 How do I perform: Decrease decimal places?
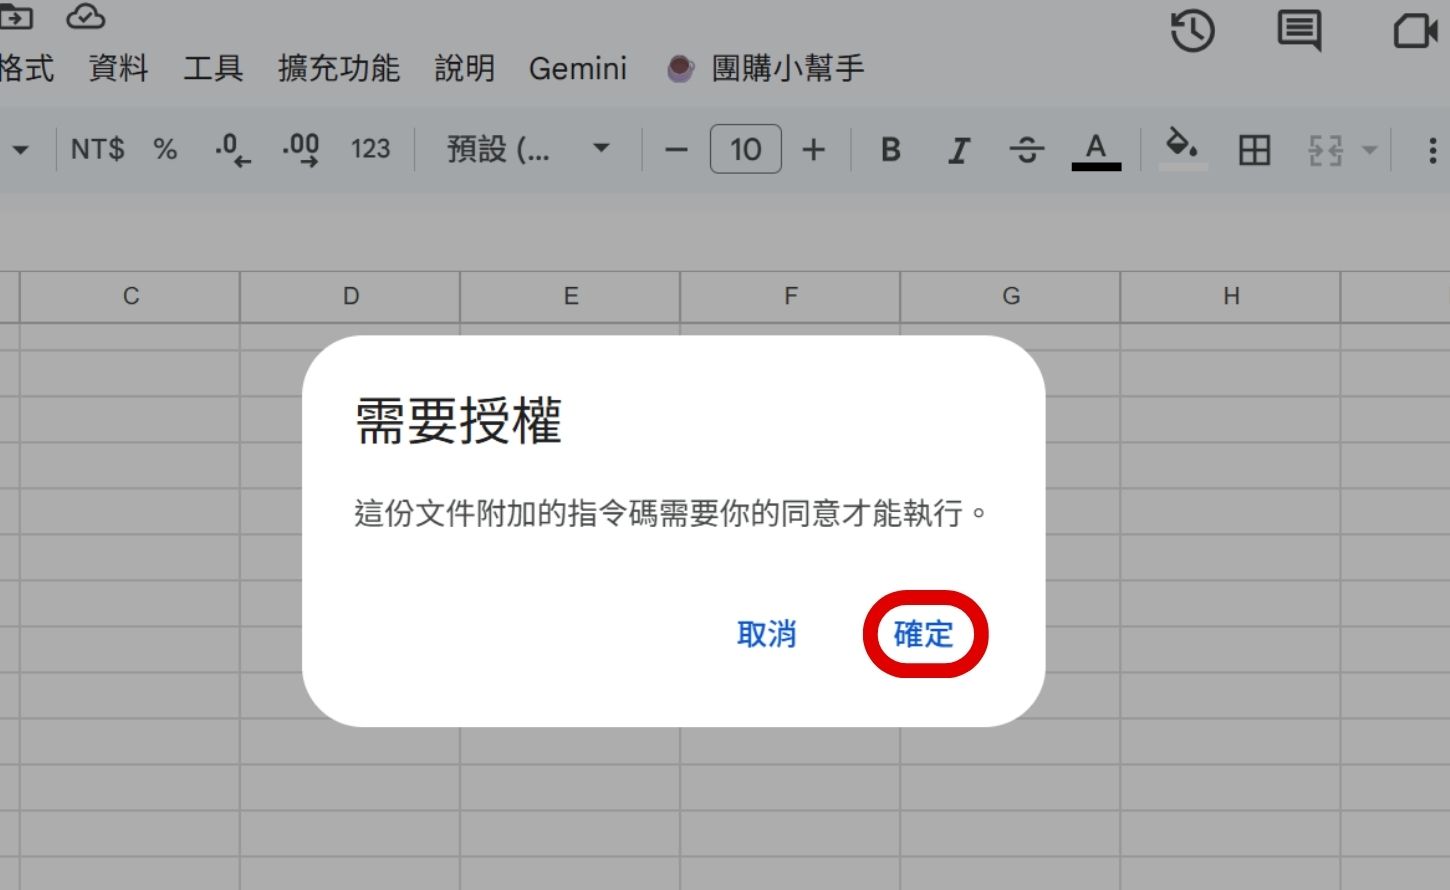coord(231,149)
